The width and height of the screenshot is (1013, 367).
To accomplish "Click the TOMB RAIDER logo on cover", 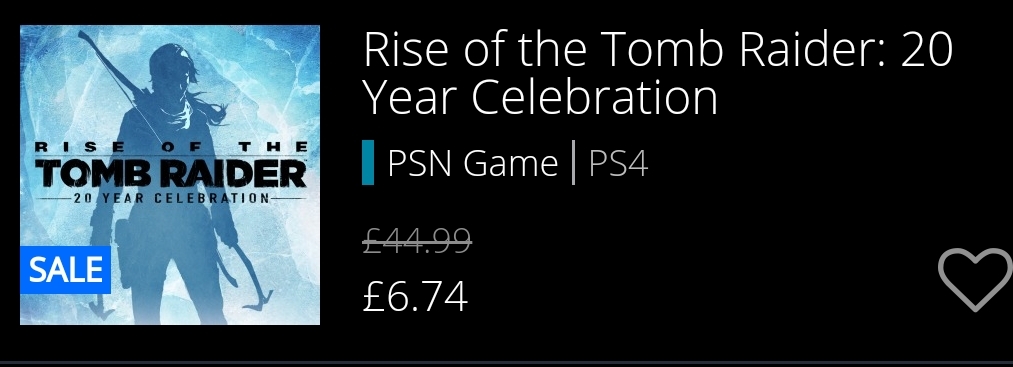I will 170,174.
